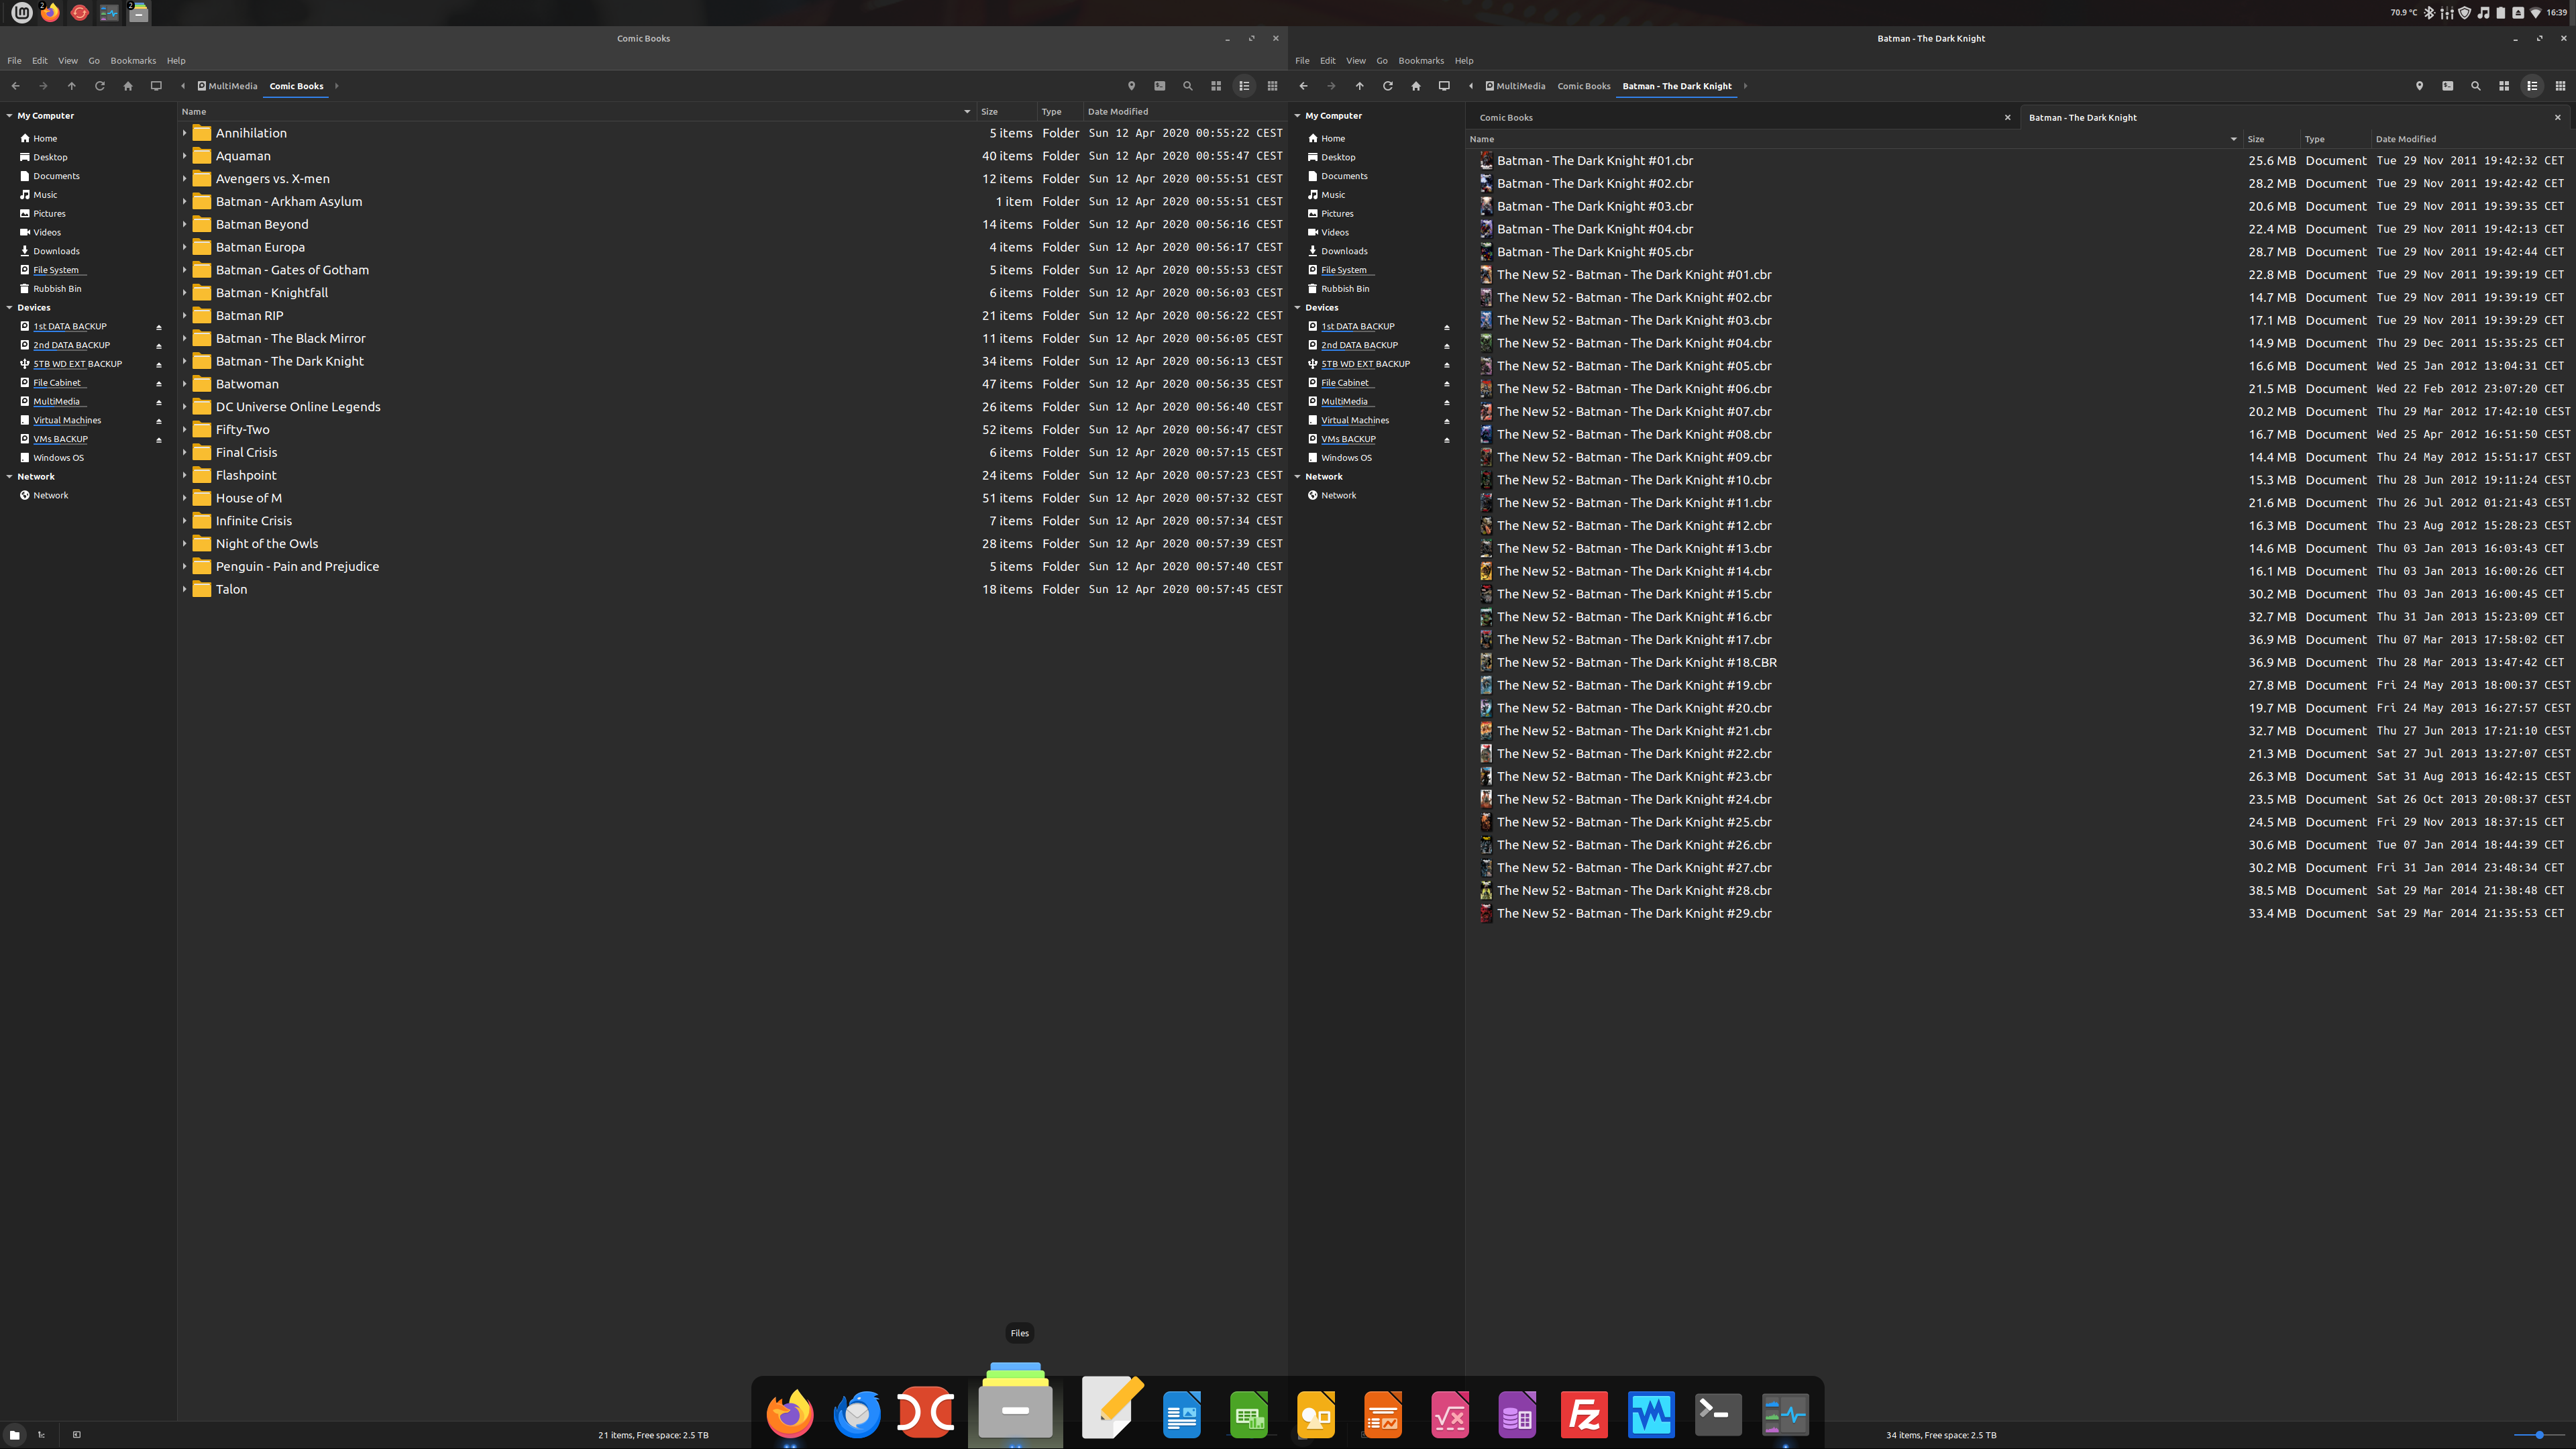Switch the left window to compact view
The width and height of the screenshot is (2576, 1449).
point(1272,86)
